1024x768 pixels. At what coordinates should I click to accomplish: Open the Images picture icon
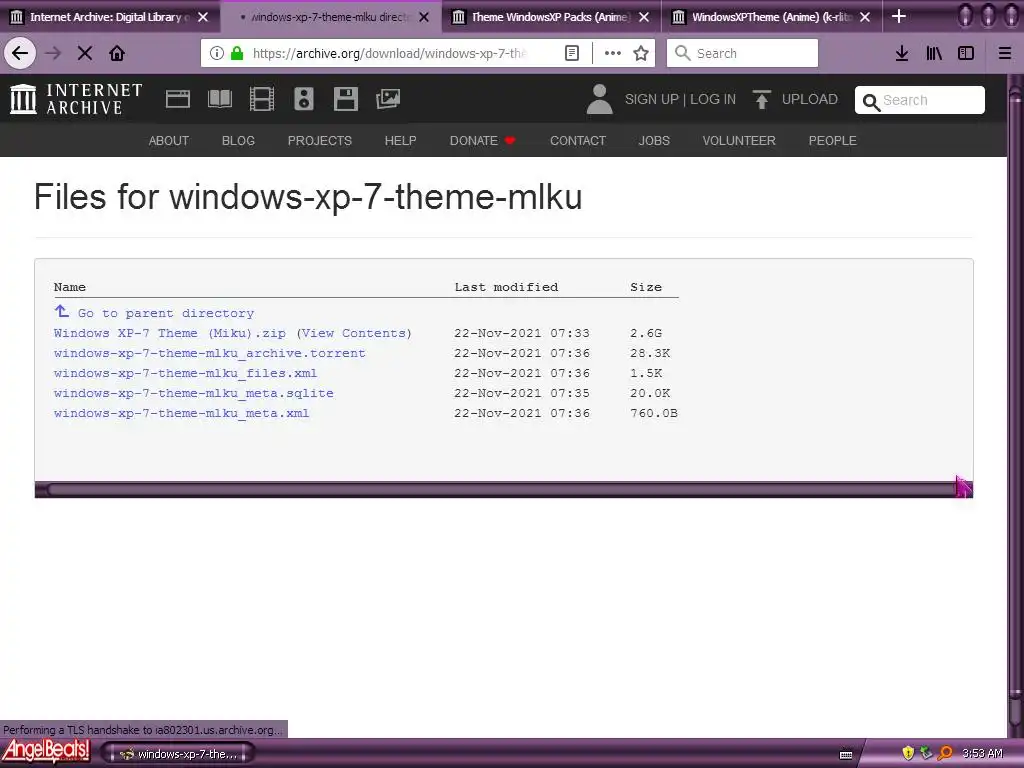pyautogui.click(x=388, y=99)
